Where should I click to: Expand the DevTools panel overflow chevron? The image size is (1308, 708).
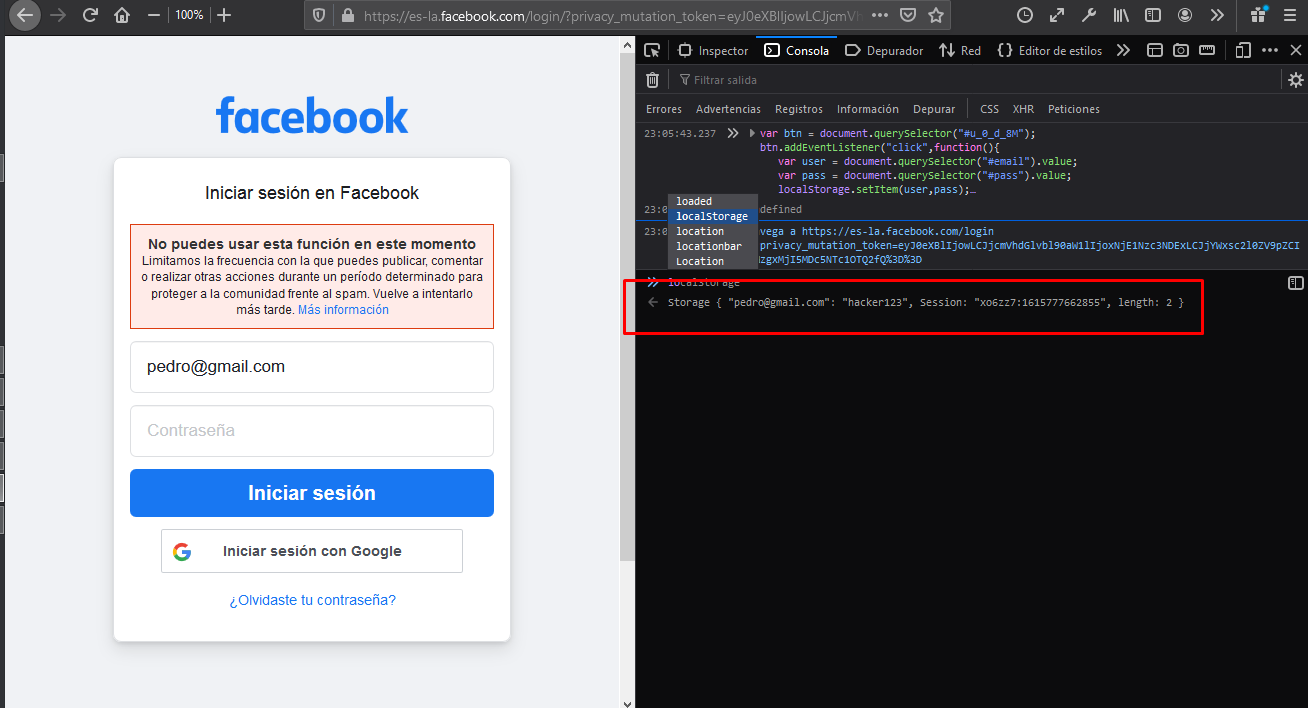tap(1122, 49)
